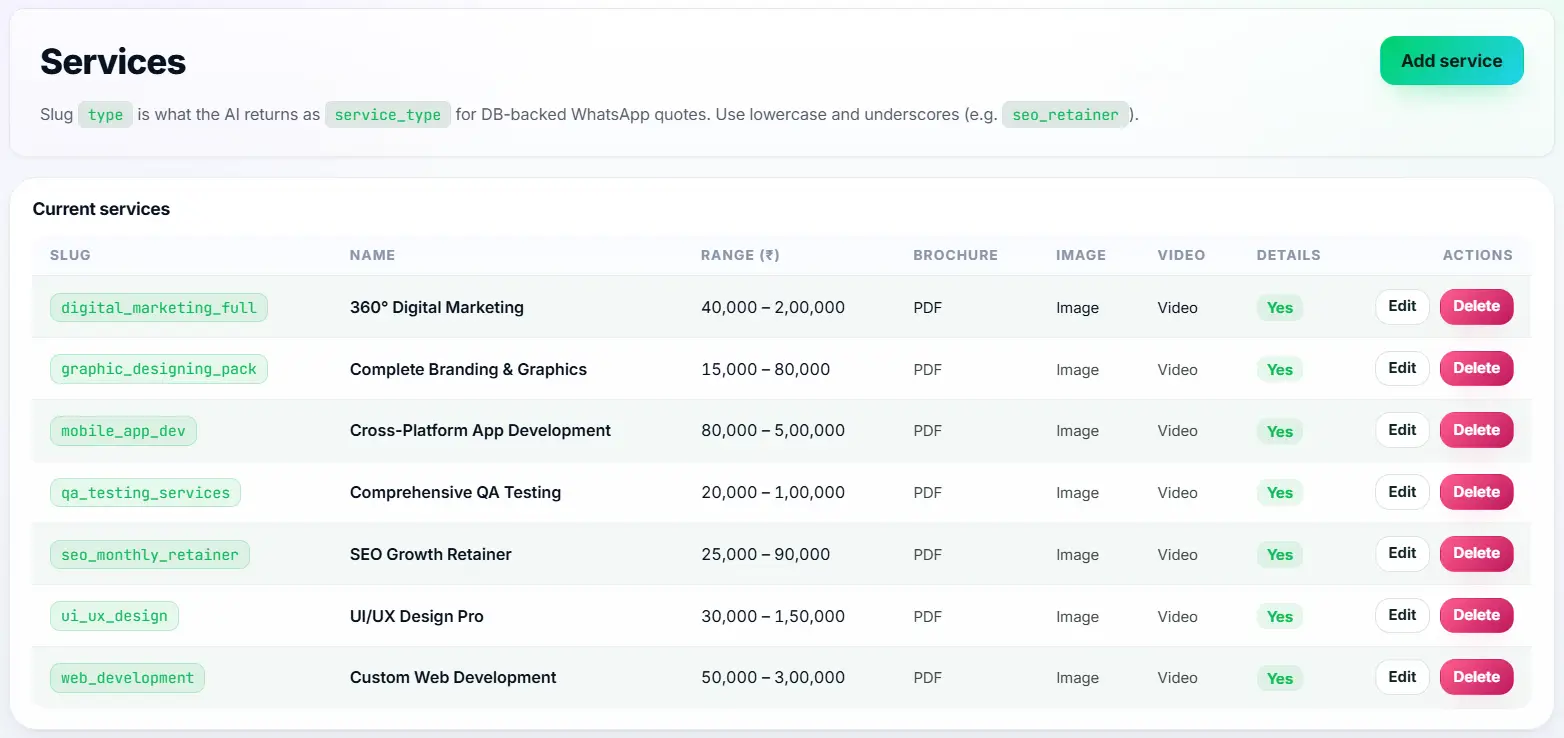
Task: Select the digital_marketing_full slug badge
Action: 159,308
